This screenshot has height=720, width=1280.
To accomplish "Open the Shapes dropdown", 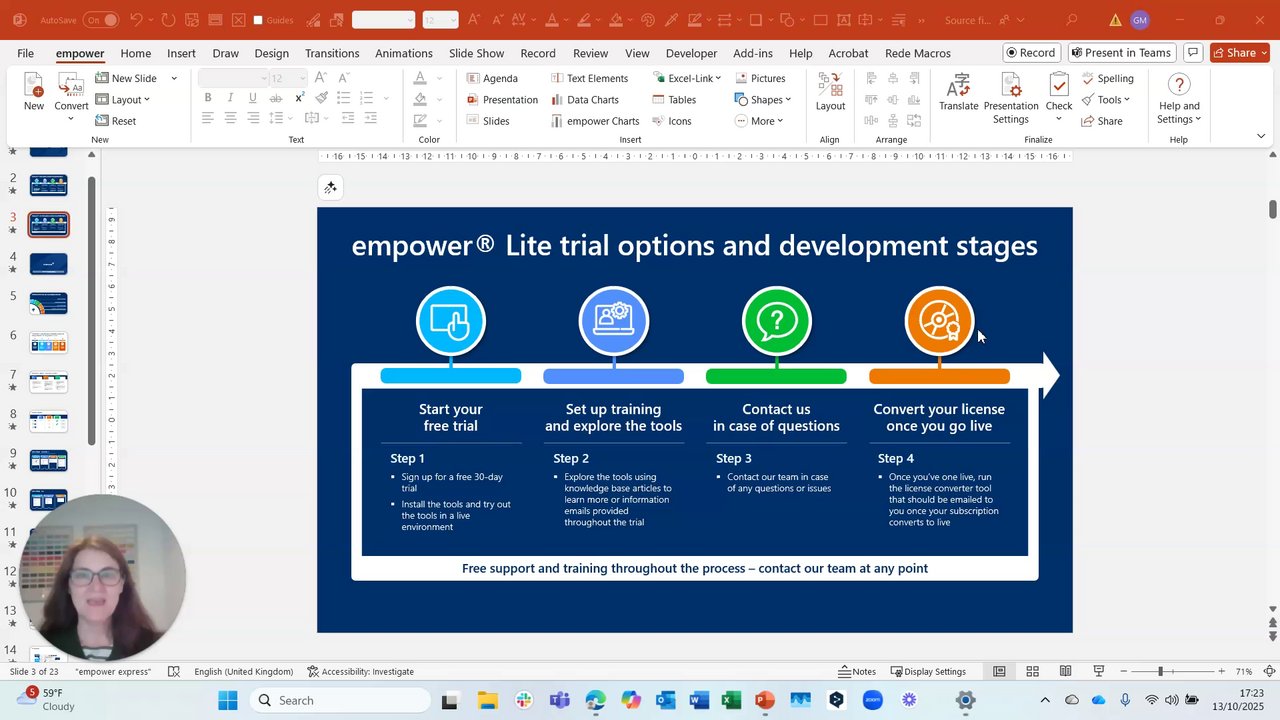I will [763, 100].
